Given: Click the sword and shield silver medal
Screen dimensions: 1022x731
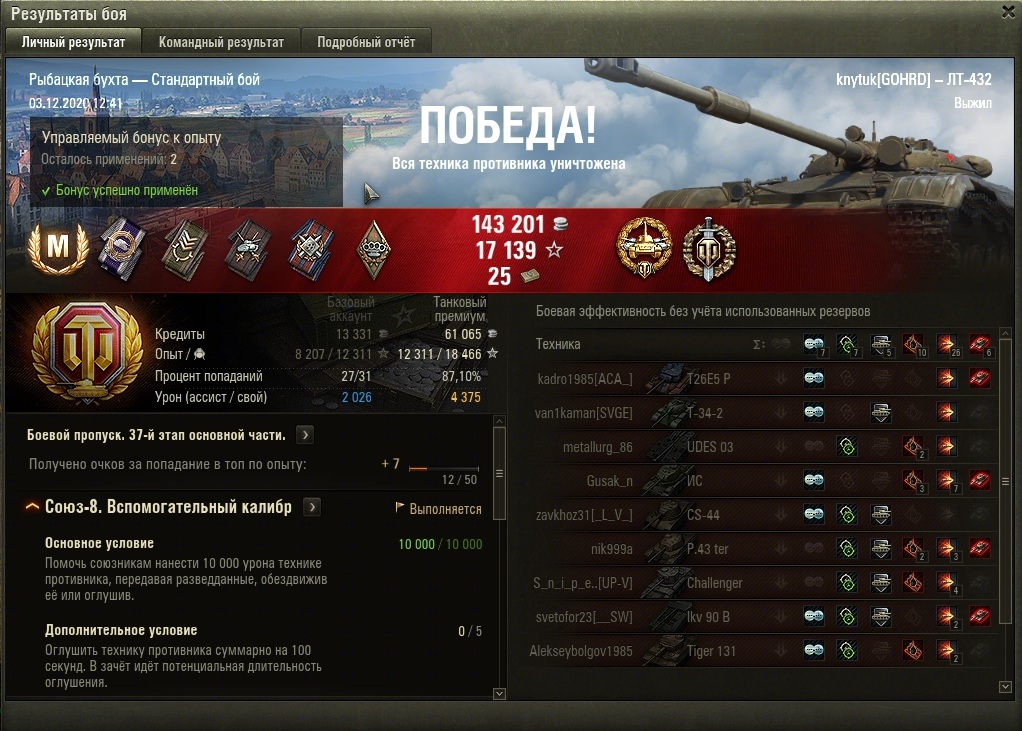Looking at the screenshot, I should coord(709,248).
